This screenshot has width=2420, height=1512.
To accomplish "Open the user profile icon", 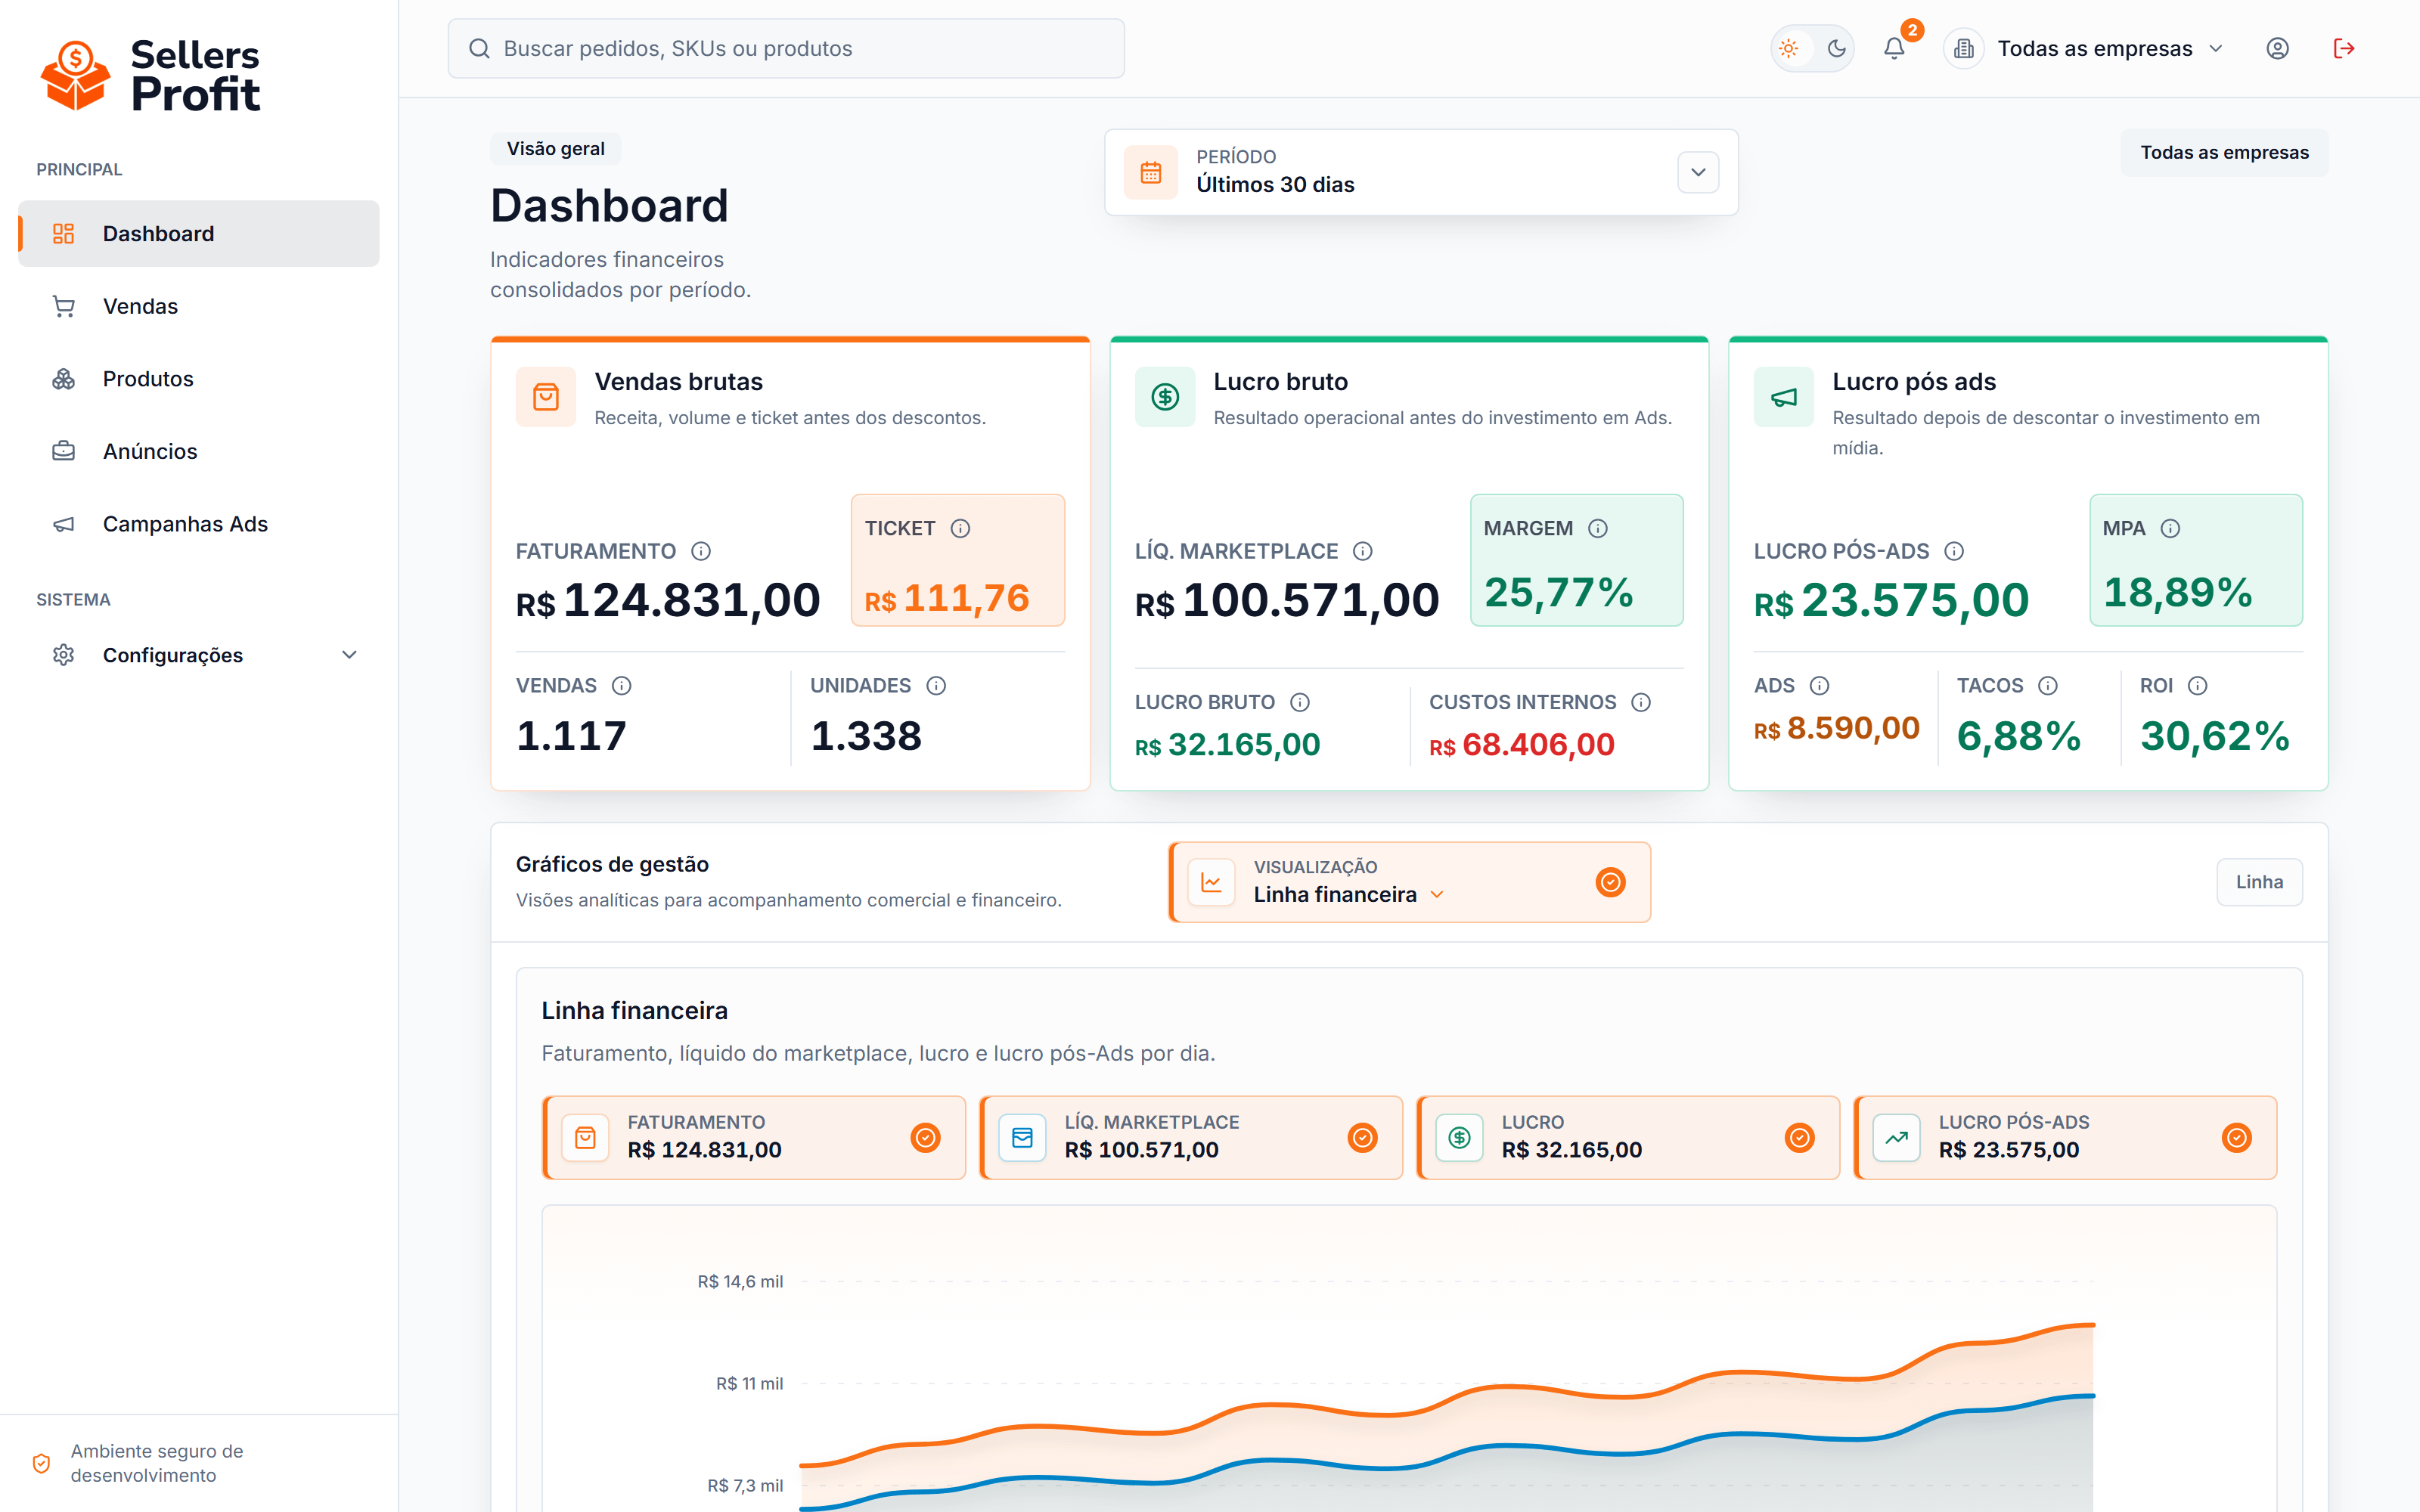I will click(2277, 48).
